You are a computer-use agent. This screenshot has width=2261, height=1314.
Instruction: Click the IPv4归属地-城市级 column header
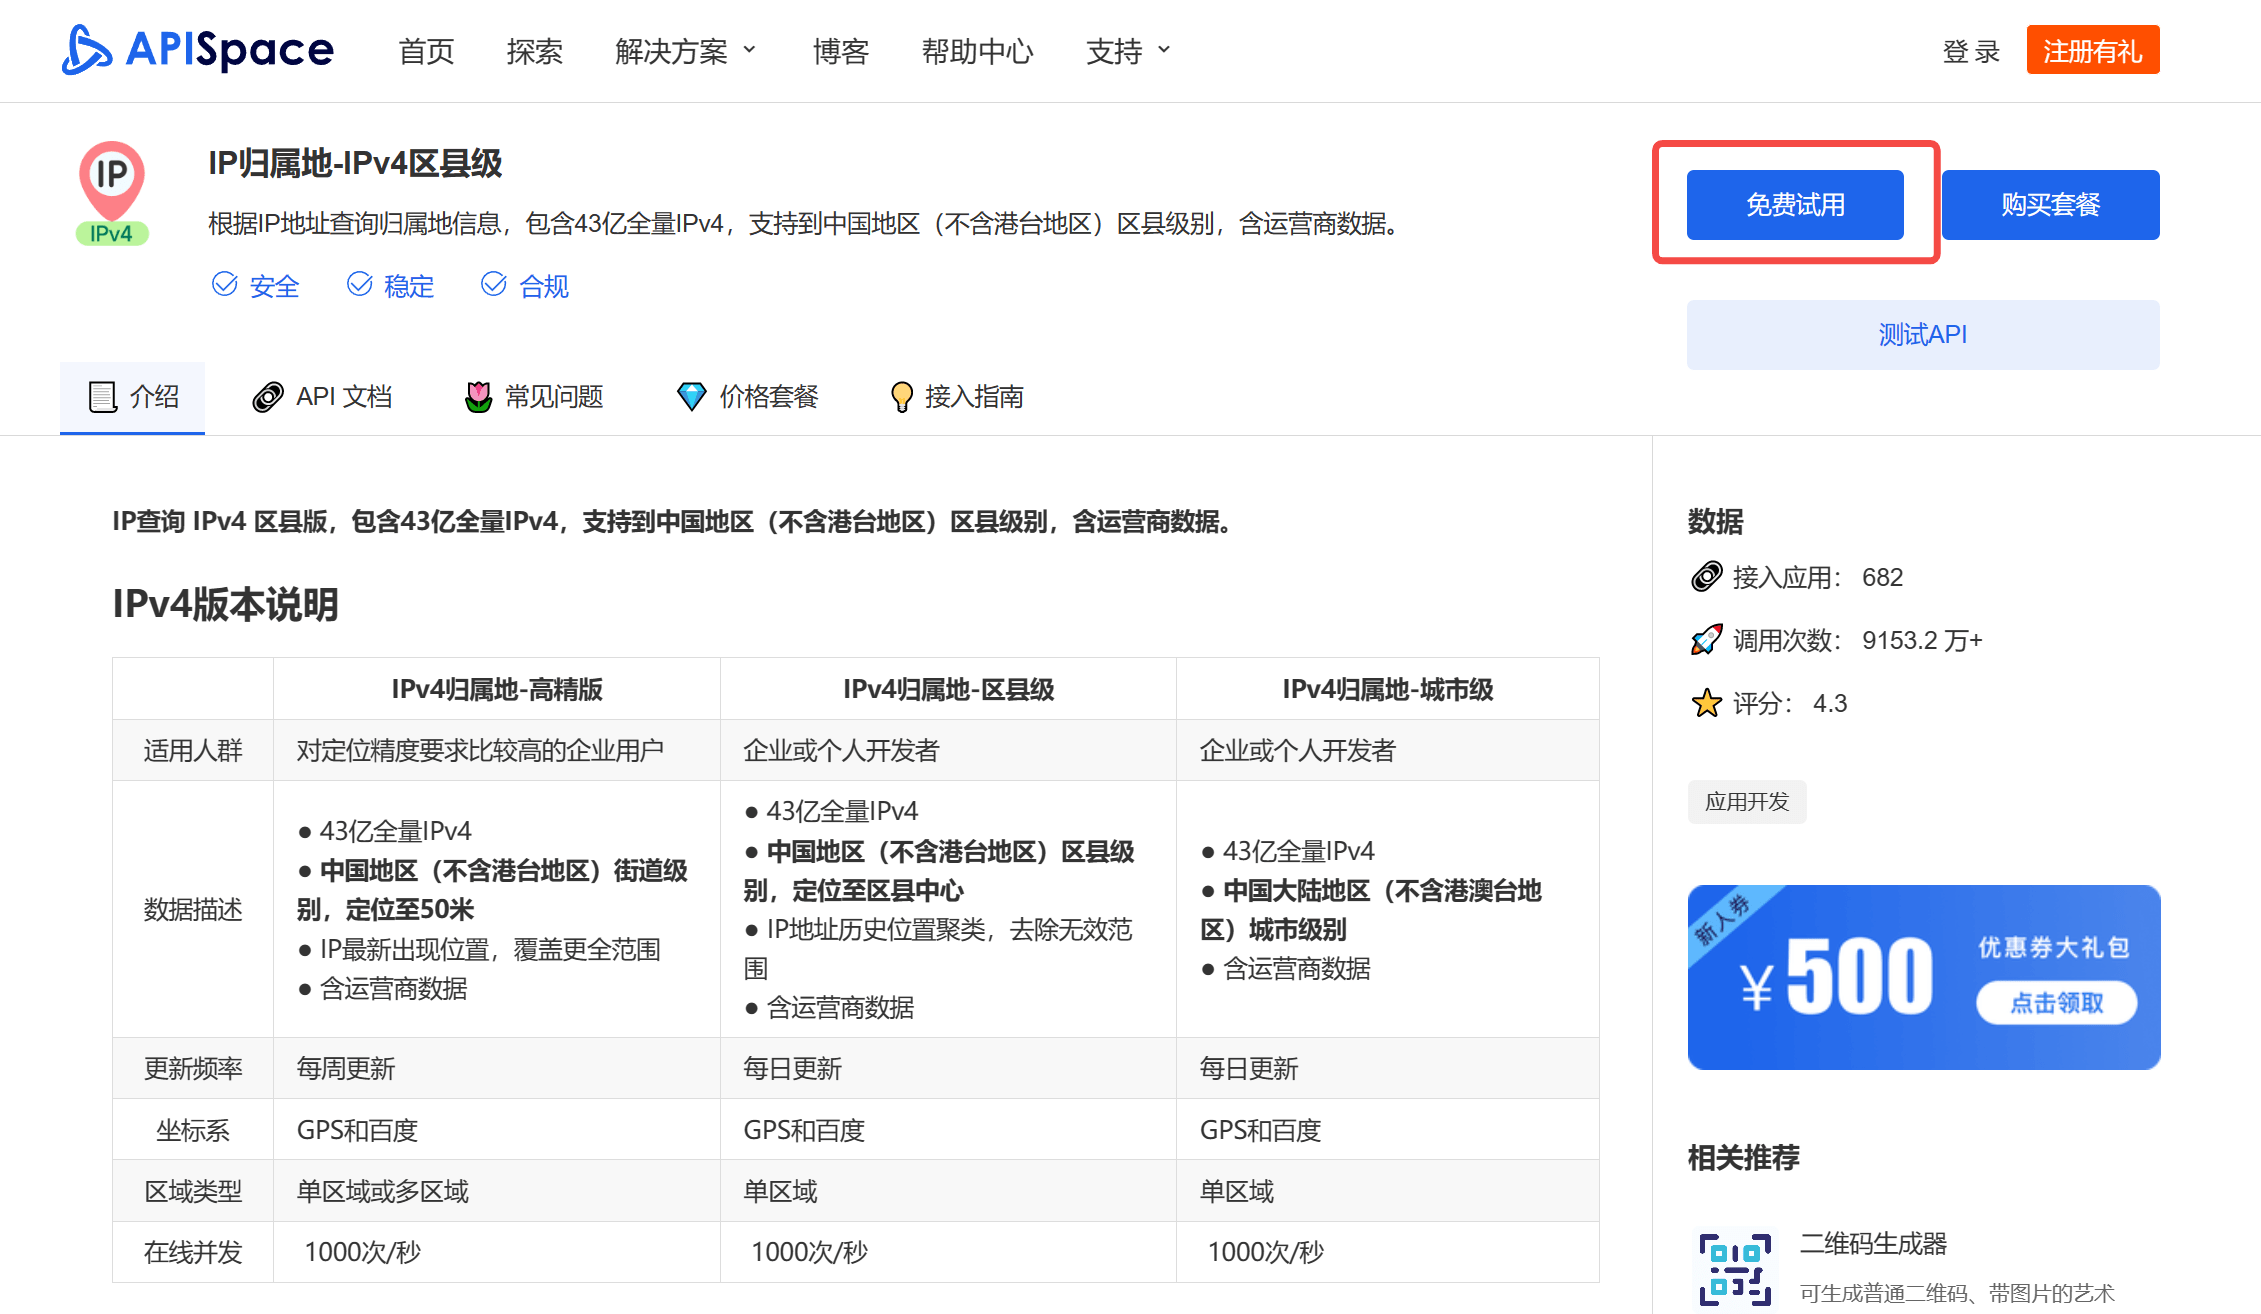(x=1387, y=689)
